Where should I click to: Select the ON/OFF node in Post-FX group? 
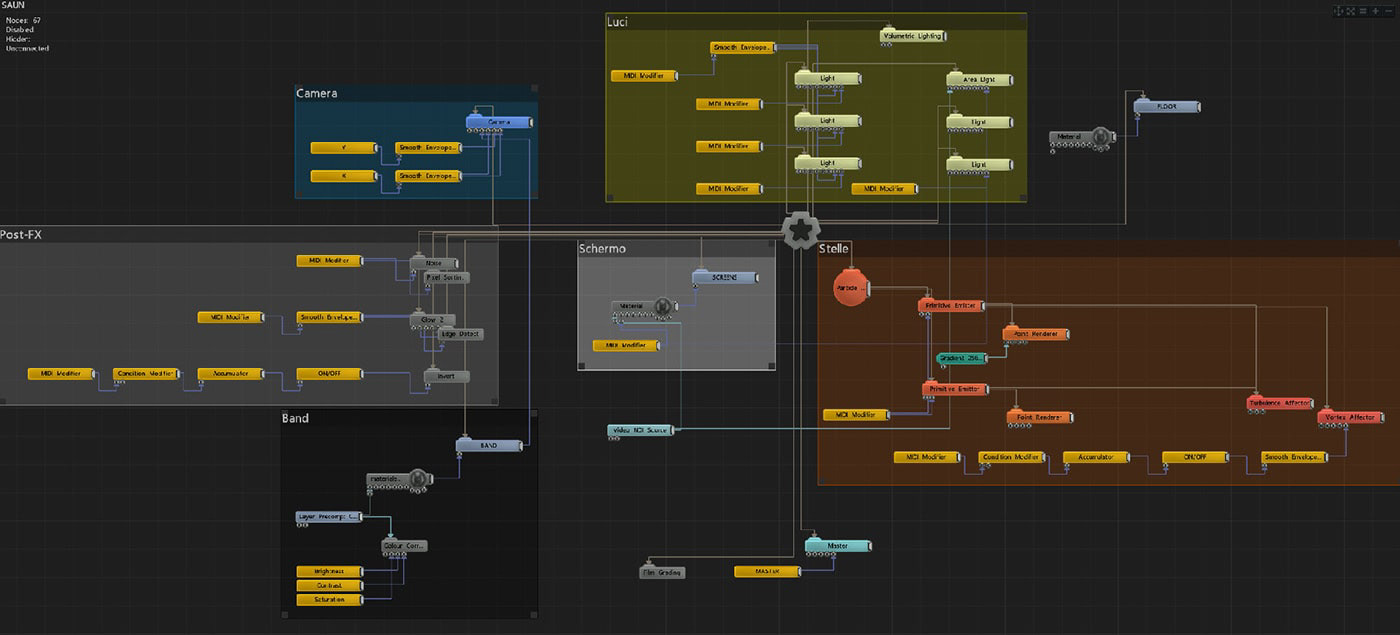click(x=329, y=374)
